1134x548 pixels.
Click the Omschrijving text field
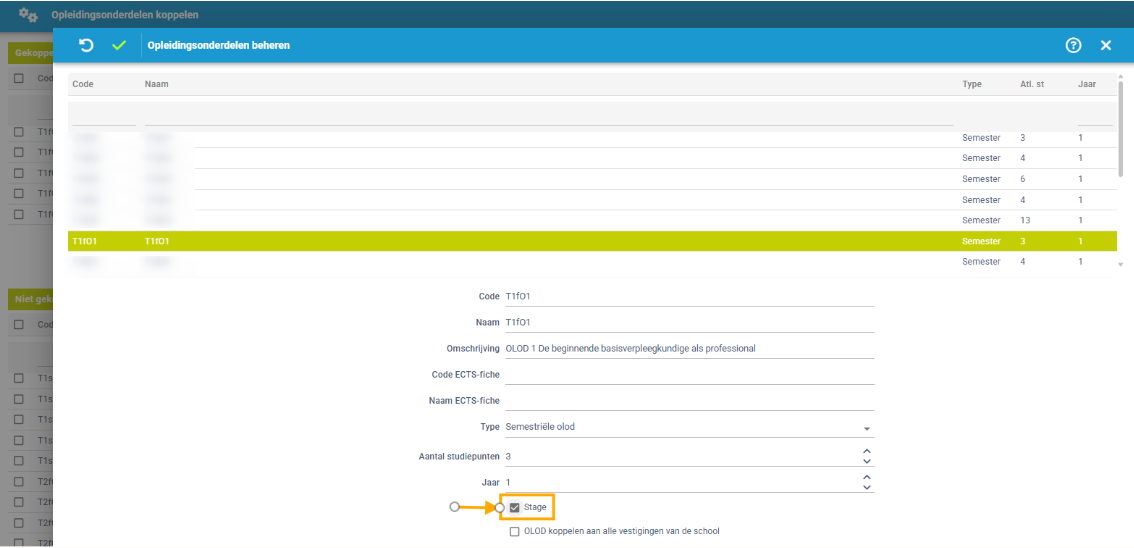[688, 348]
